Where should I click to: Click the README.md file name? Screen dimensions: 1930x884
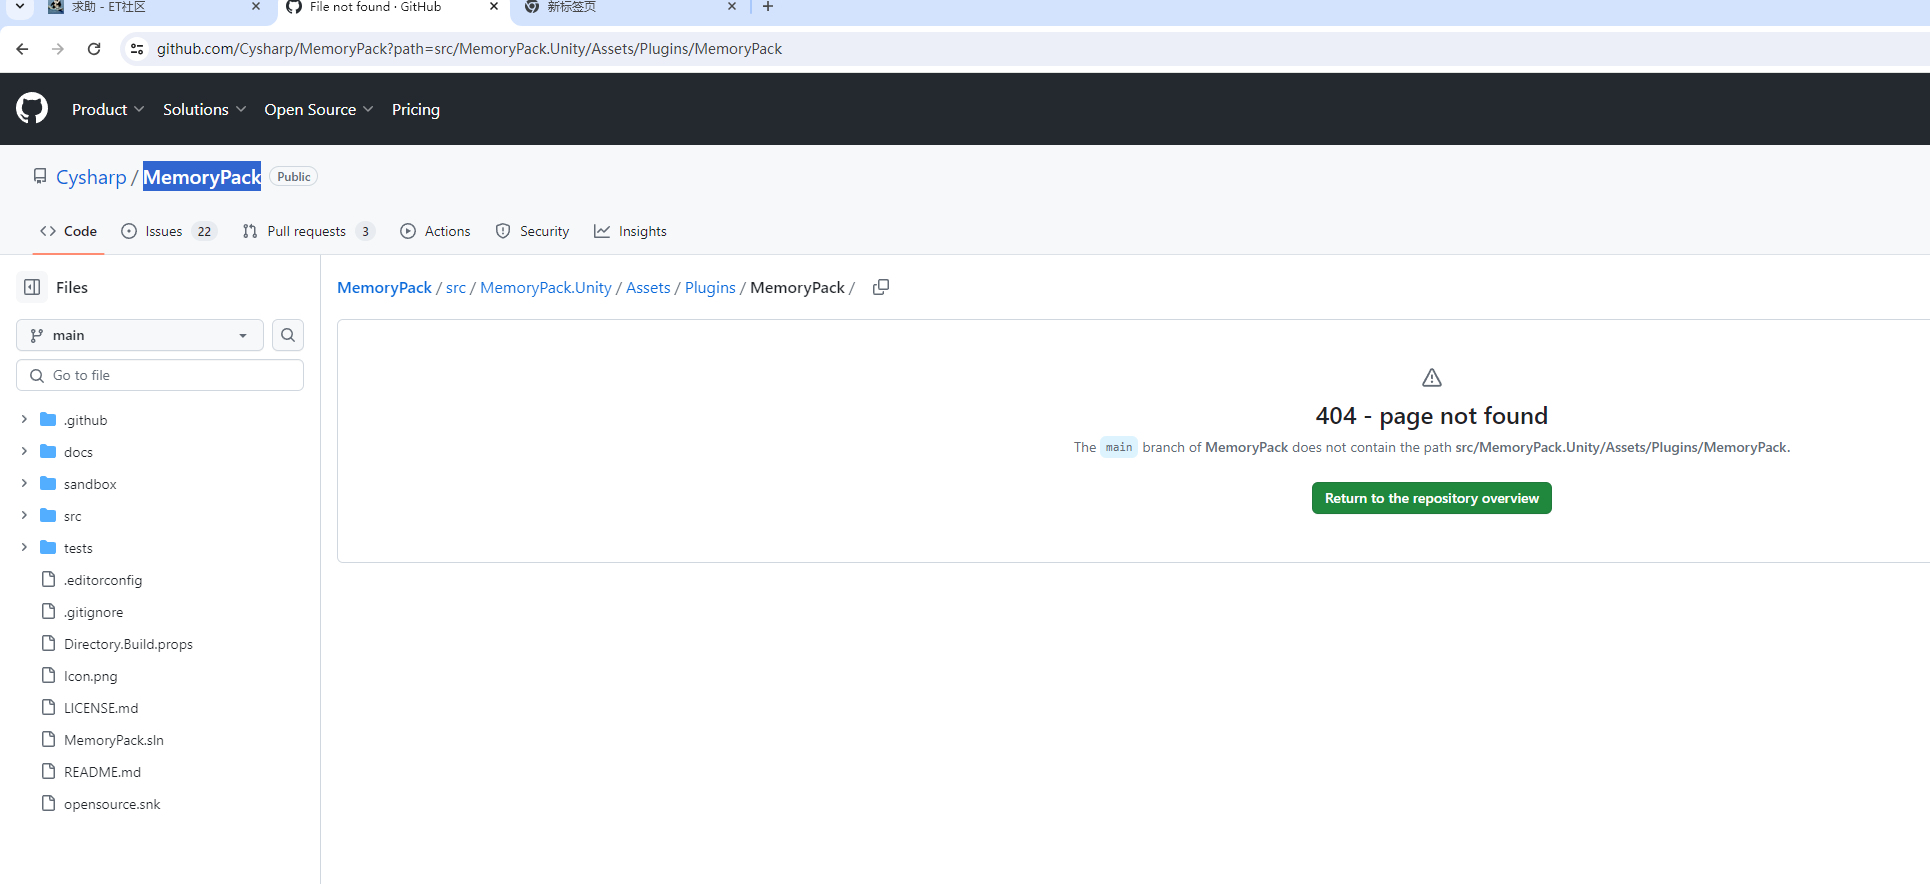102,772
